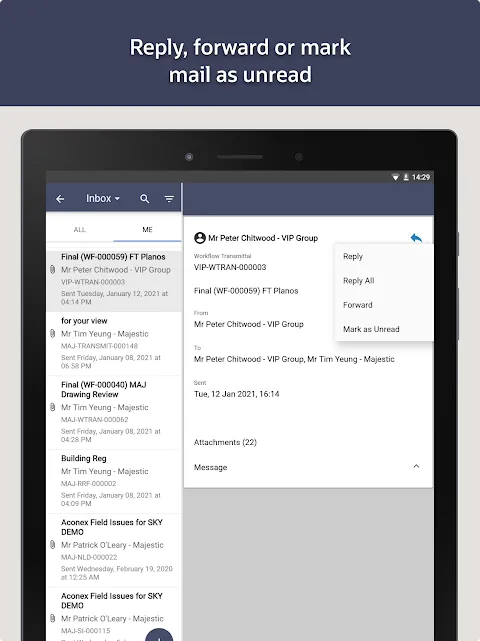Tap the back arrow in the Inbox header
The width and height of the screenshot is (480, 641).
60,199
